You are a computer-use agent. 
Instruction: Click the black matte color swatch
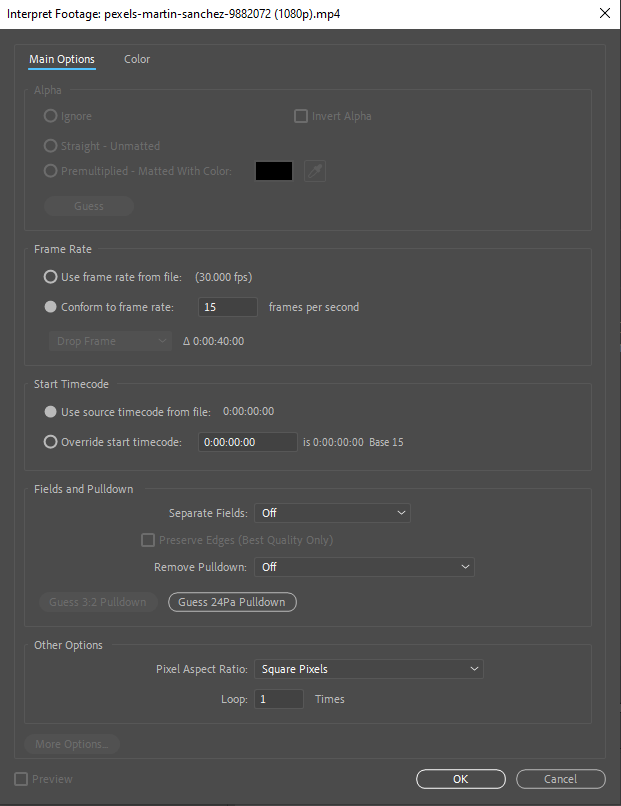pos(274,171)
